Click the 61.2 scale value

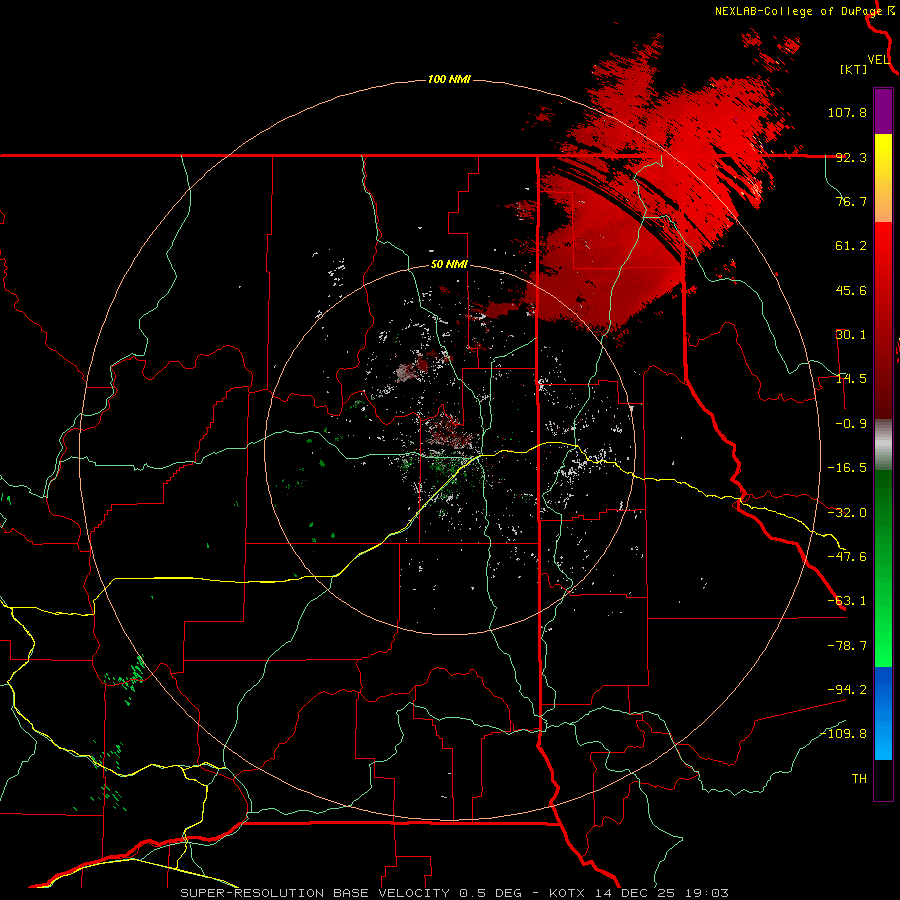click(851, 246)
